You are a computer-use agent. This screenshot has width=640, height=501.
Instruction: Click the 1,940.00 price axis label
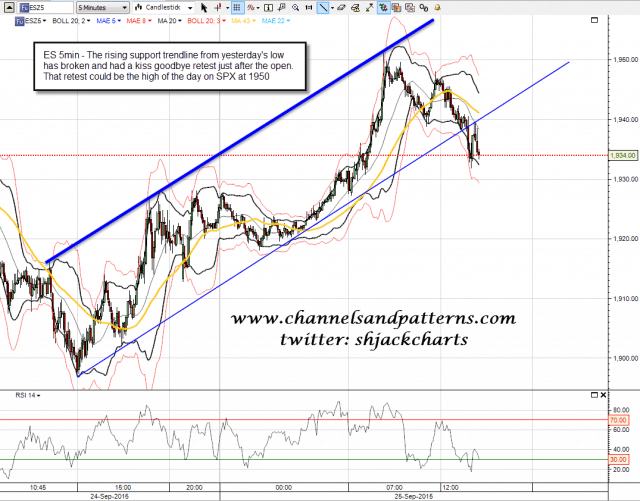click(x=625, y=120)
